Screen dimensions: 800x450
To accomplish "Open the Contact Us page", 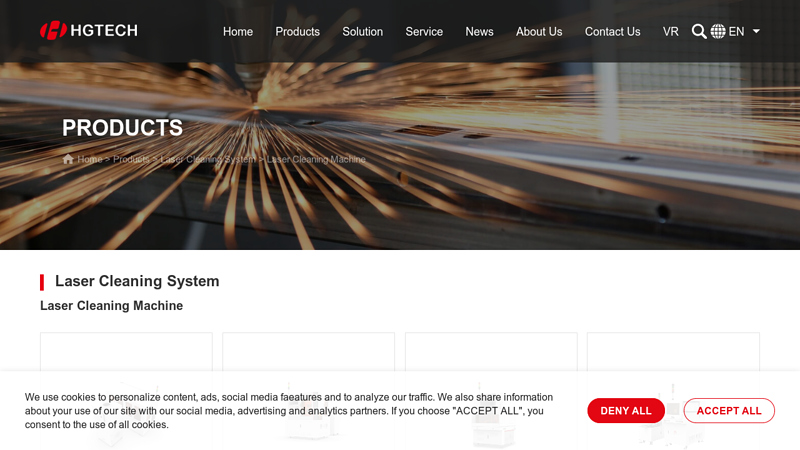I will 612,31.
